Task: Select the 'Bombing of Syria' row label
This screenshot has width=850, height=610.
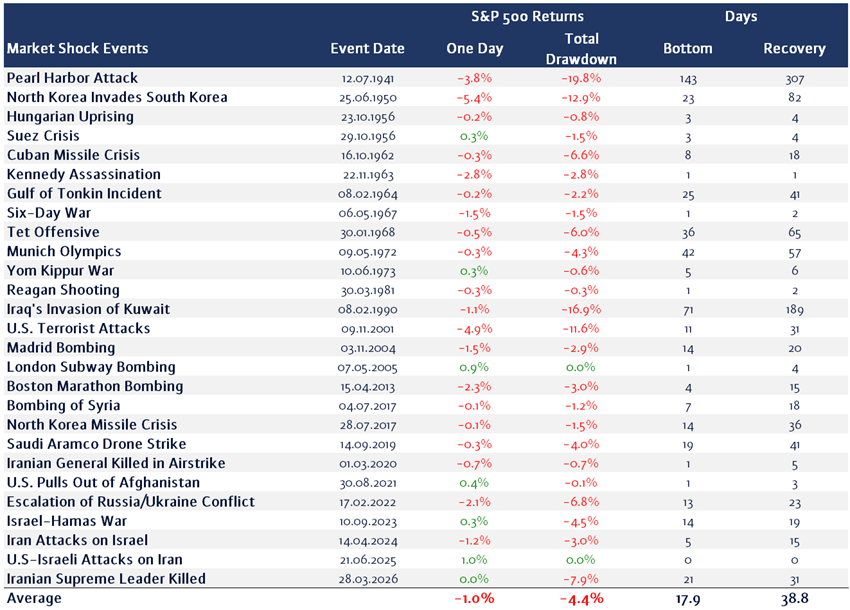Action: 63,406
